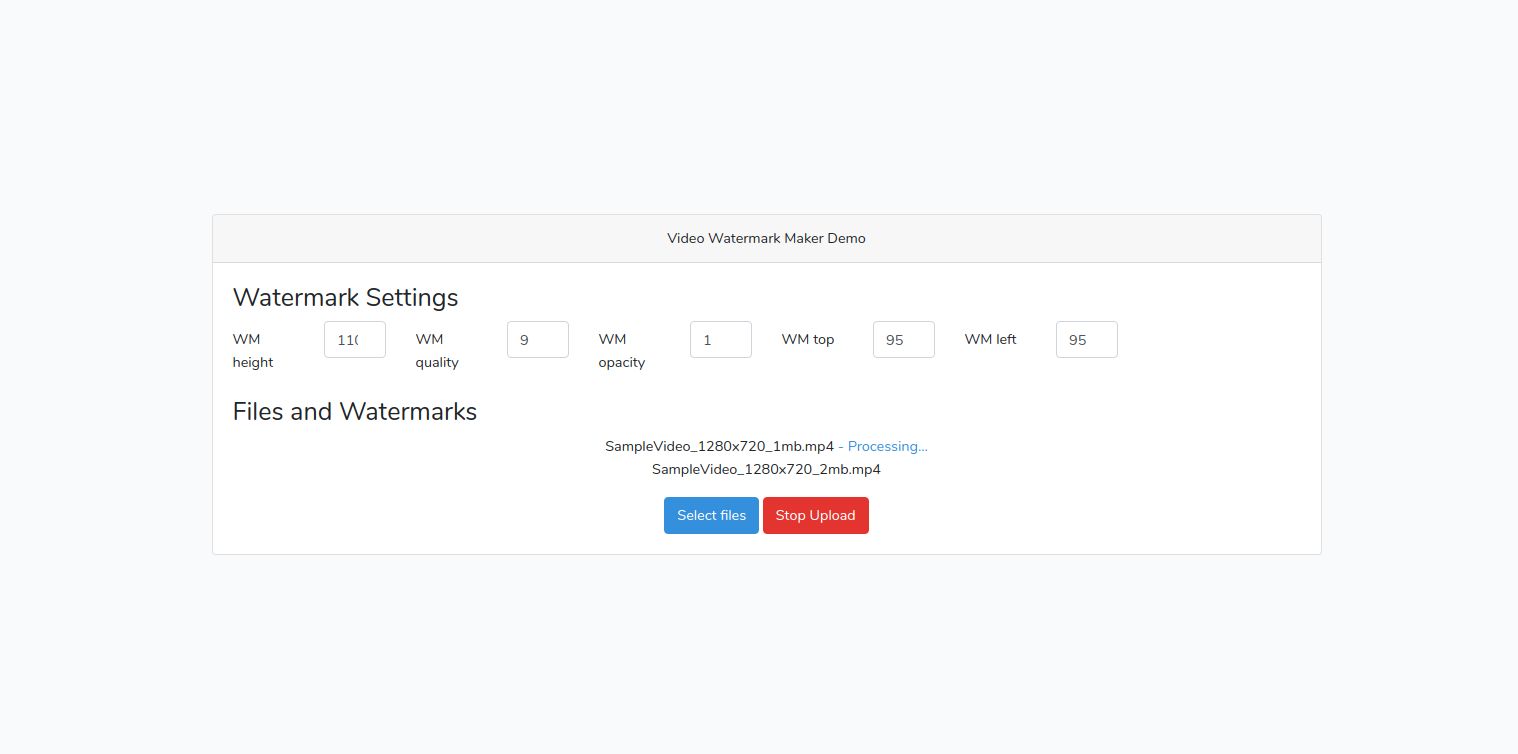Click the red Stop Upload button

(x=815, y=516)
